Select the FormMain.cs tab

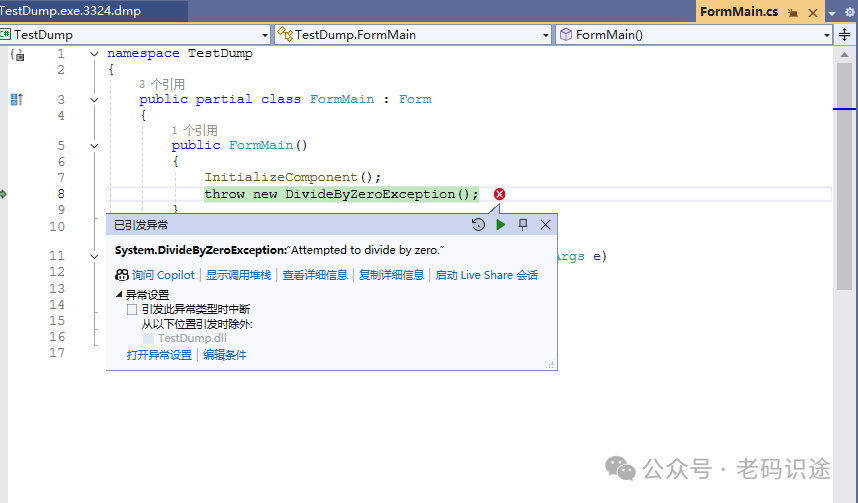(x=739, y=12)
